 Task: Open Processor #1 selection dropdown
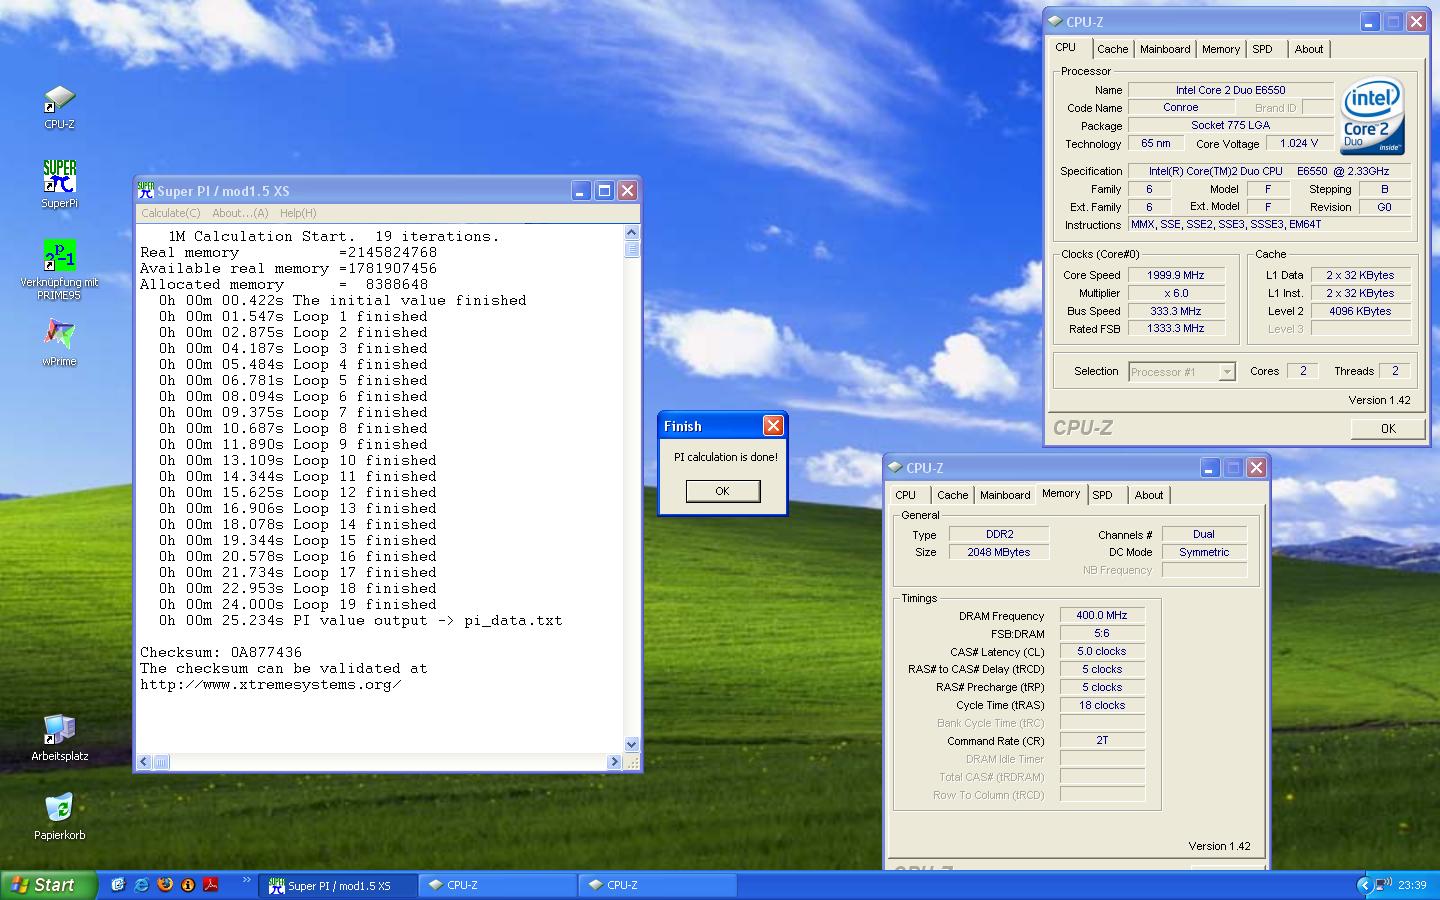point(1182,372)
